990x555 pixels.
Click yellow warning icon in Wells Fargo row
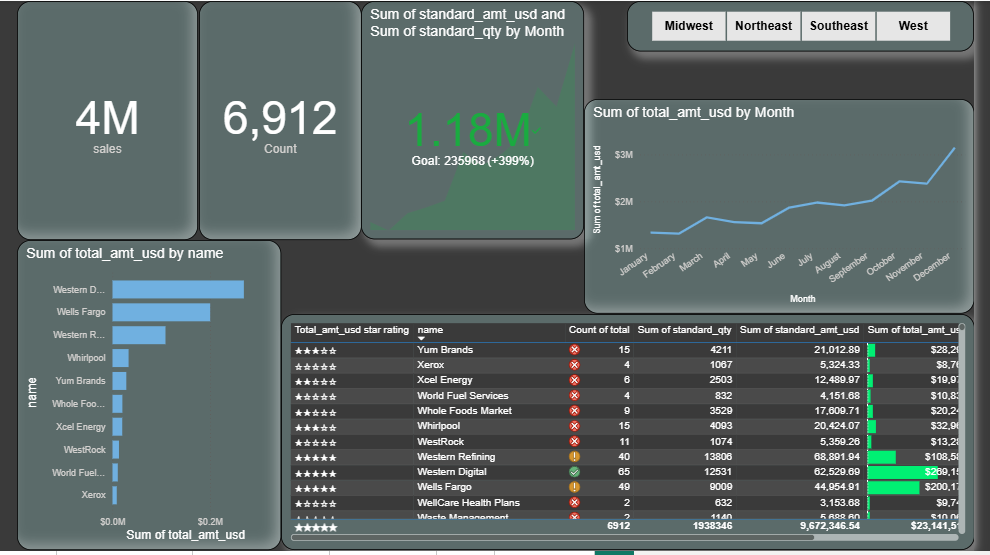pos(575,487)
